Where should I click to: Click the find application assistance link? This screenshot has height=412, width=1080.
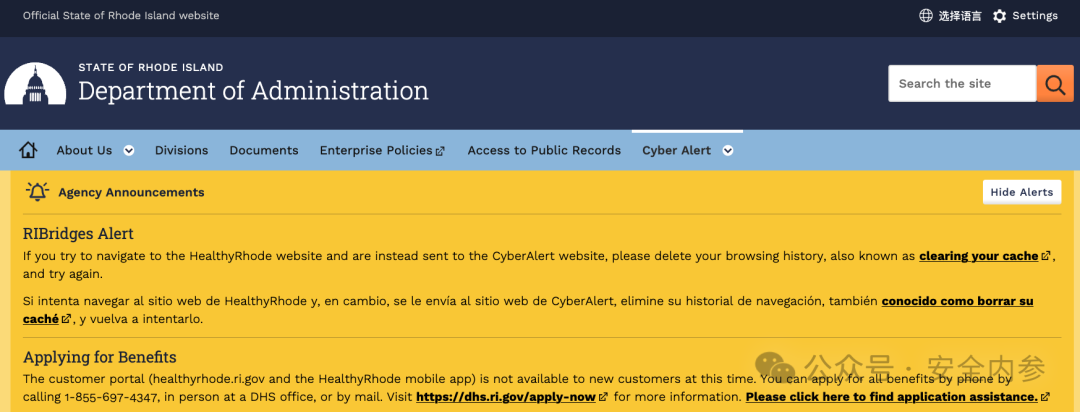[x=892, y=397]
